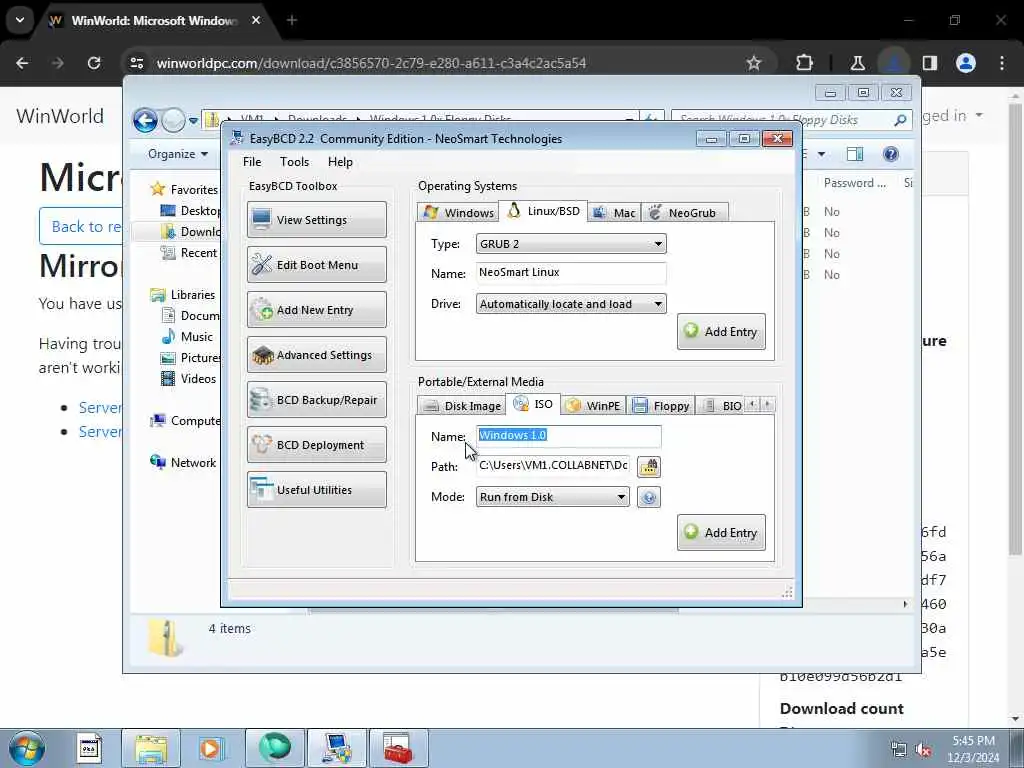
Task: Bookmark page with star icon
Action: pyautogui.click(x=754, y=63)
